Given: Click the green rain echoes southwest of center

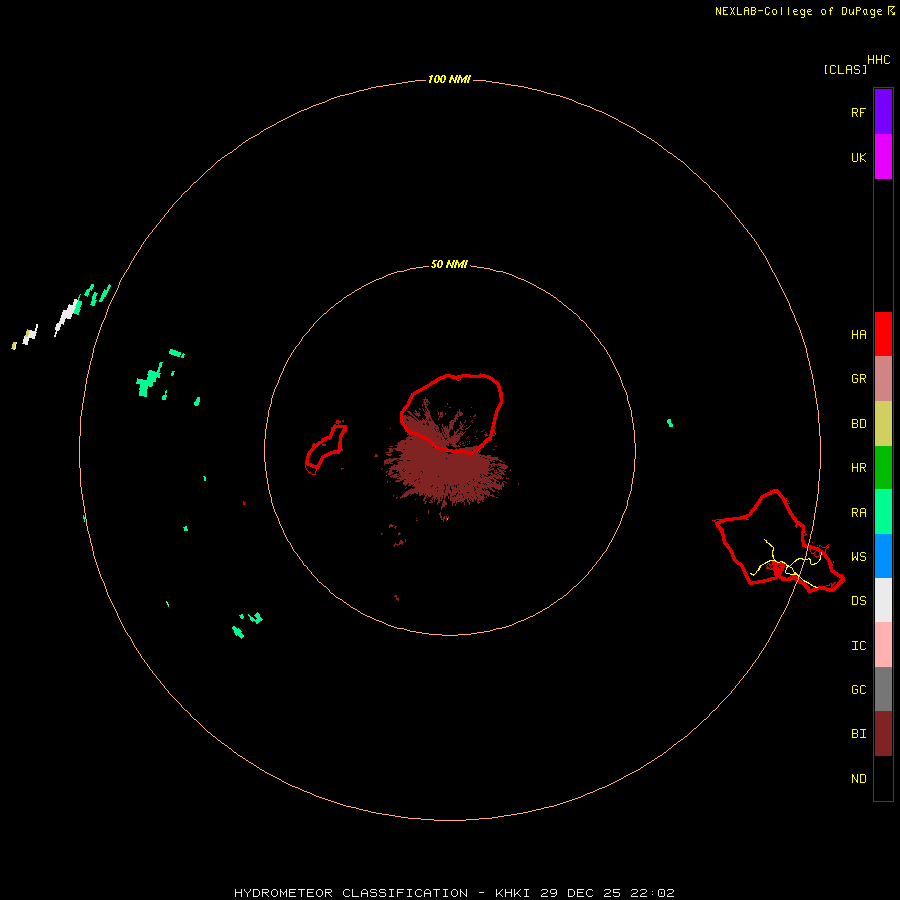Looking at the screenshot, I should pos(247,624).
